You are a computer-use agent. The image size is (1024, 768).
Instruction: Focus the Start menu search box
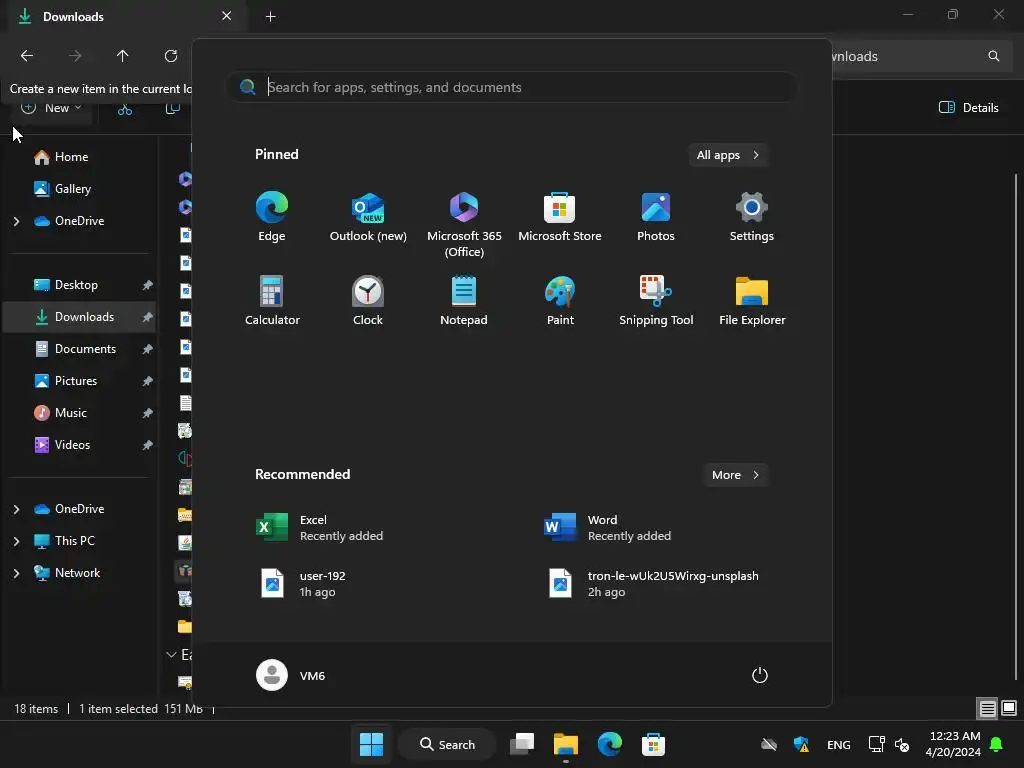click(512, 88)
